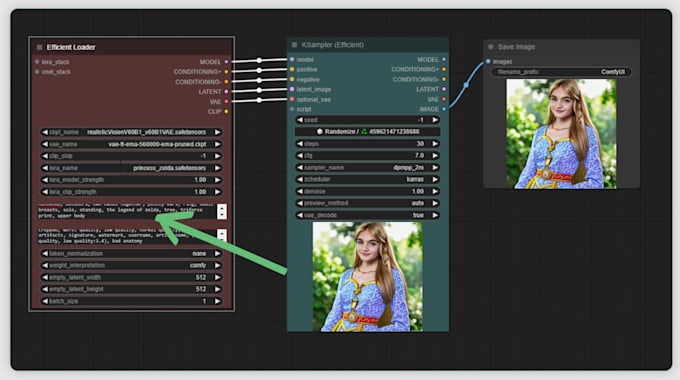
Task: Collapse the Save Image node via its title dot
Action: click(x=490, y=47)
